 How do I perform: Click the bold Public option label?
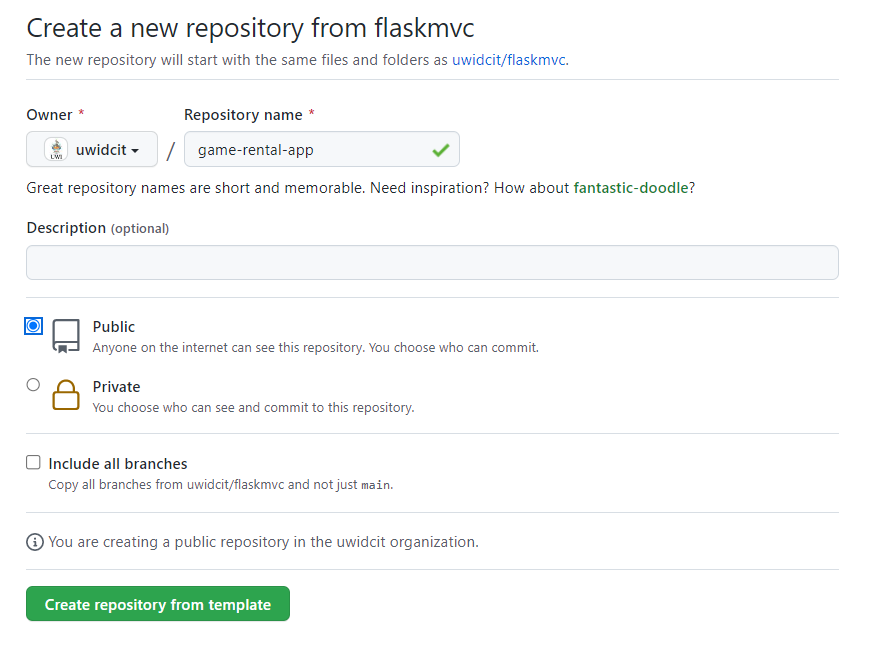[114, 327]
